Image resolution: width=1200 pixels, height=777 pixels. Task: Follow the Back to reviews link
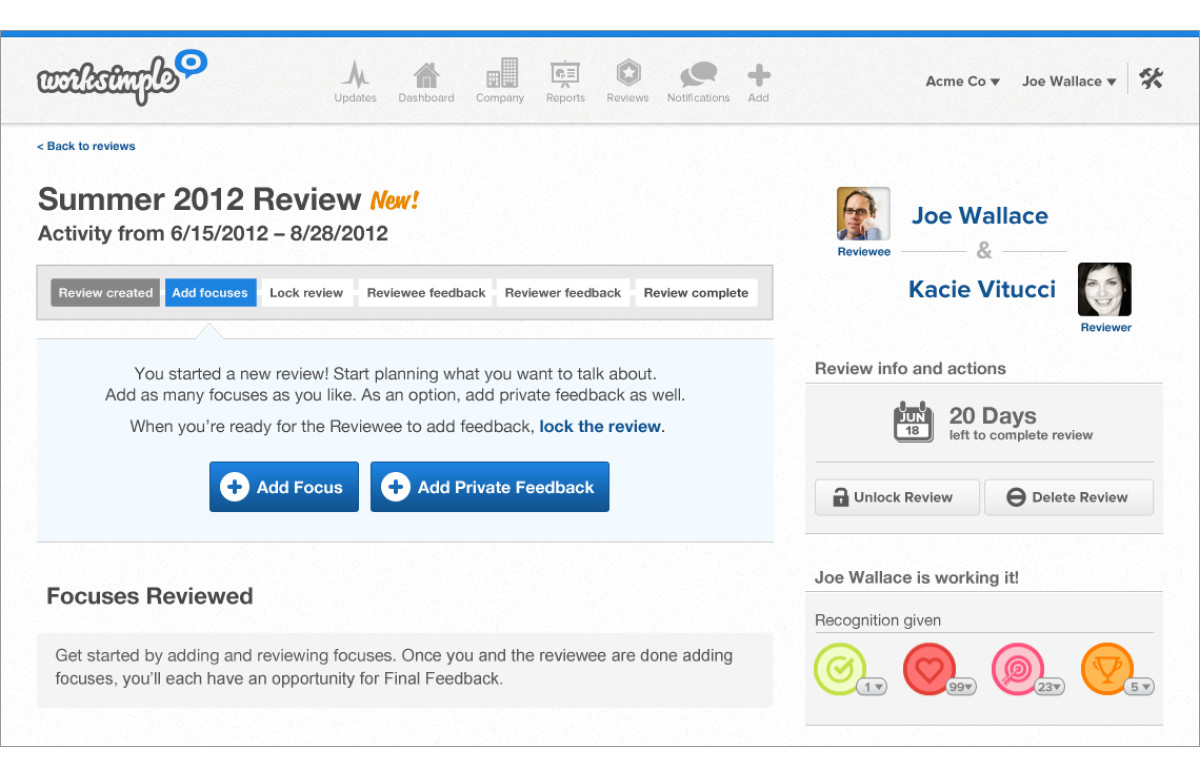(86, 146)
